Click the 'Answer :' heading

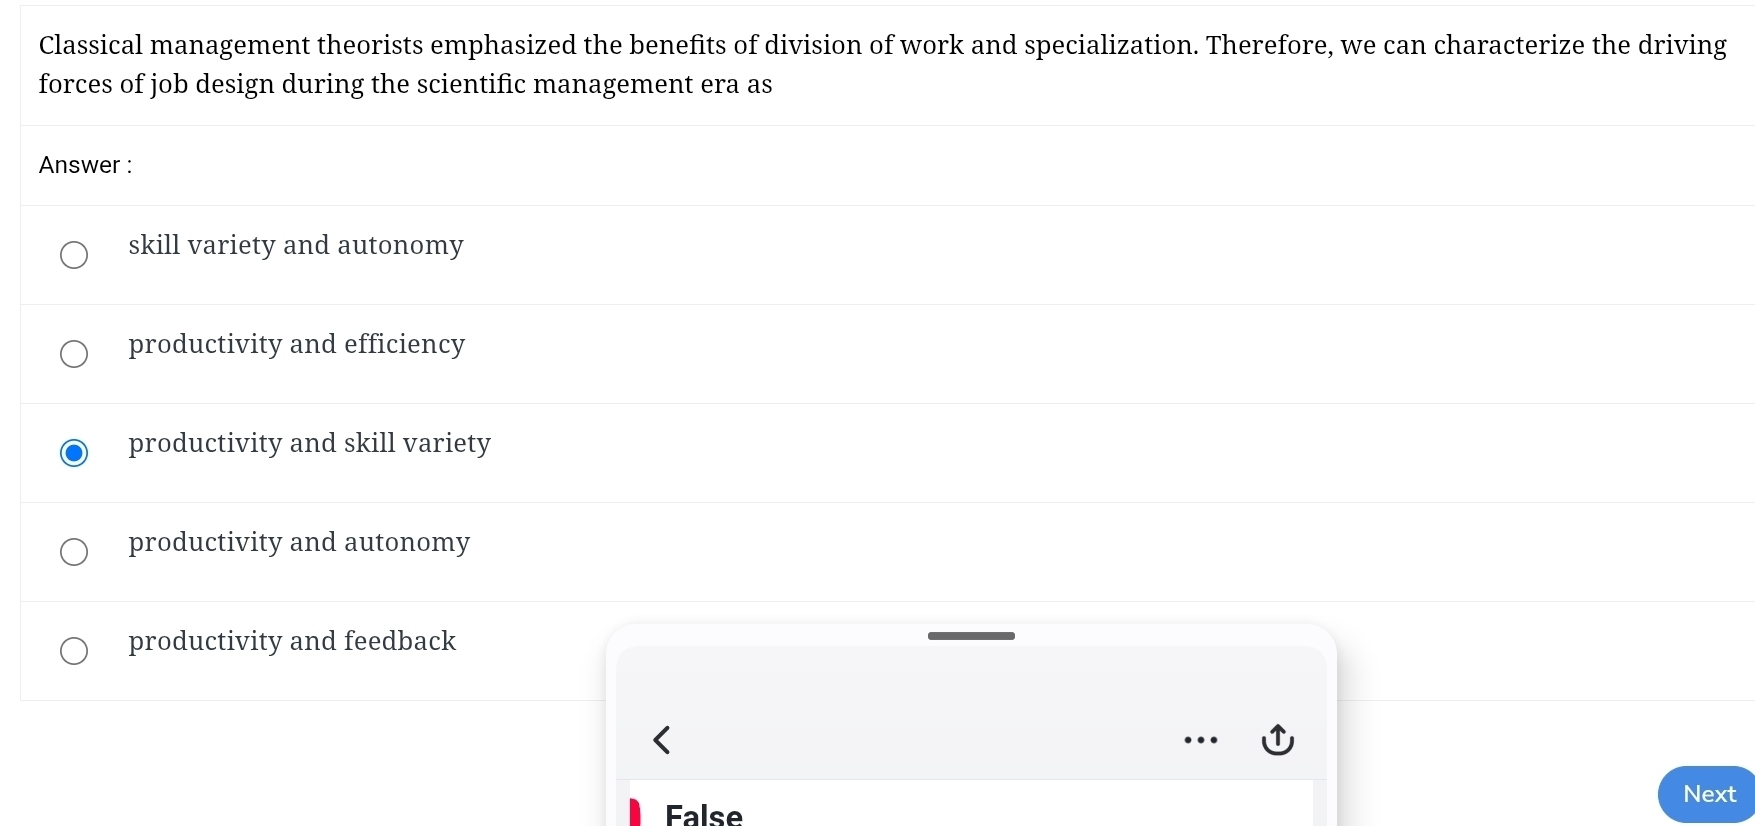click(85, 165)
